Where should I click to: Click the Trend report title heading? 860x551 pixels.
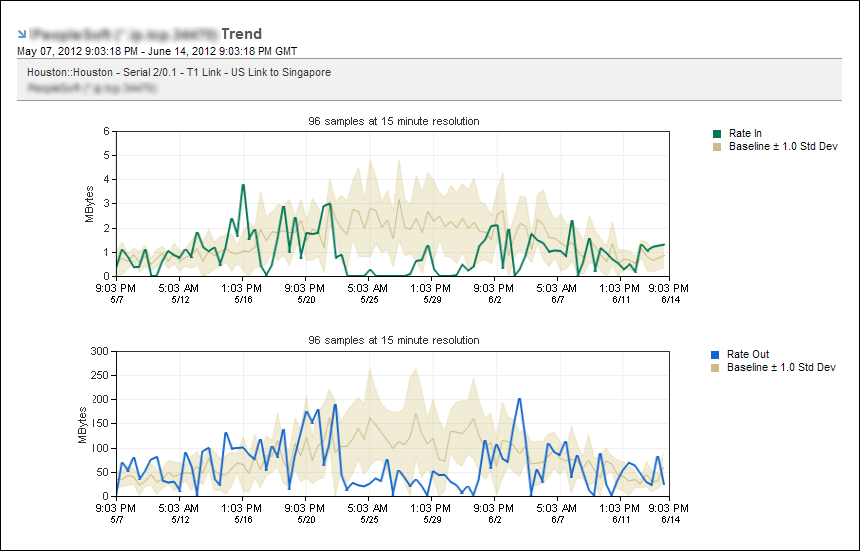pos(241,34)
